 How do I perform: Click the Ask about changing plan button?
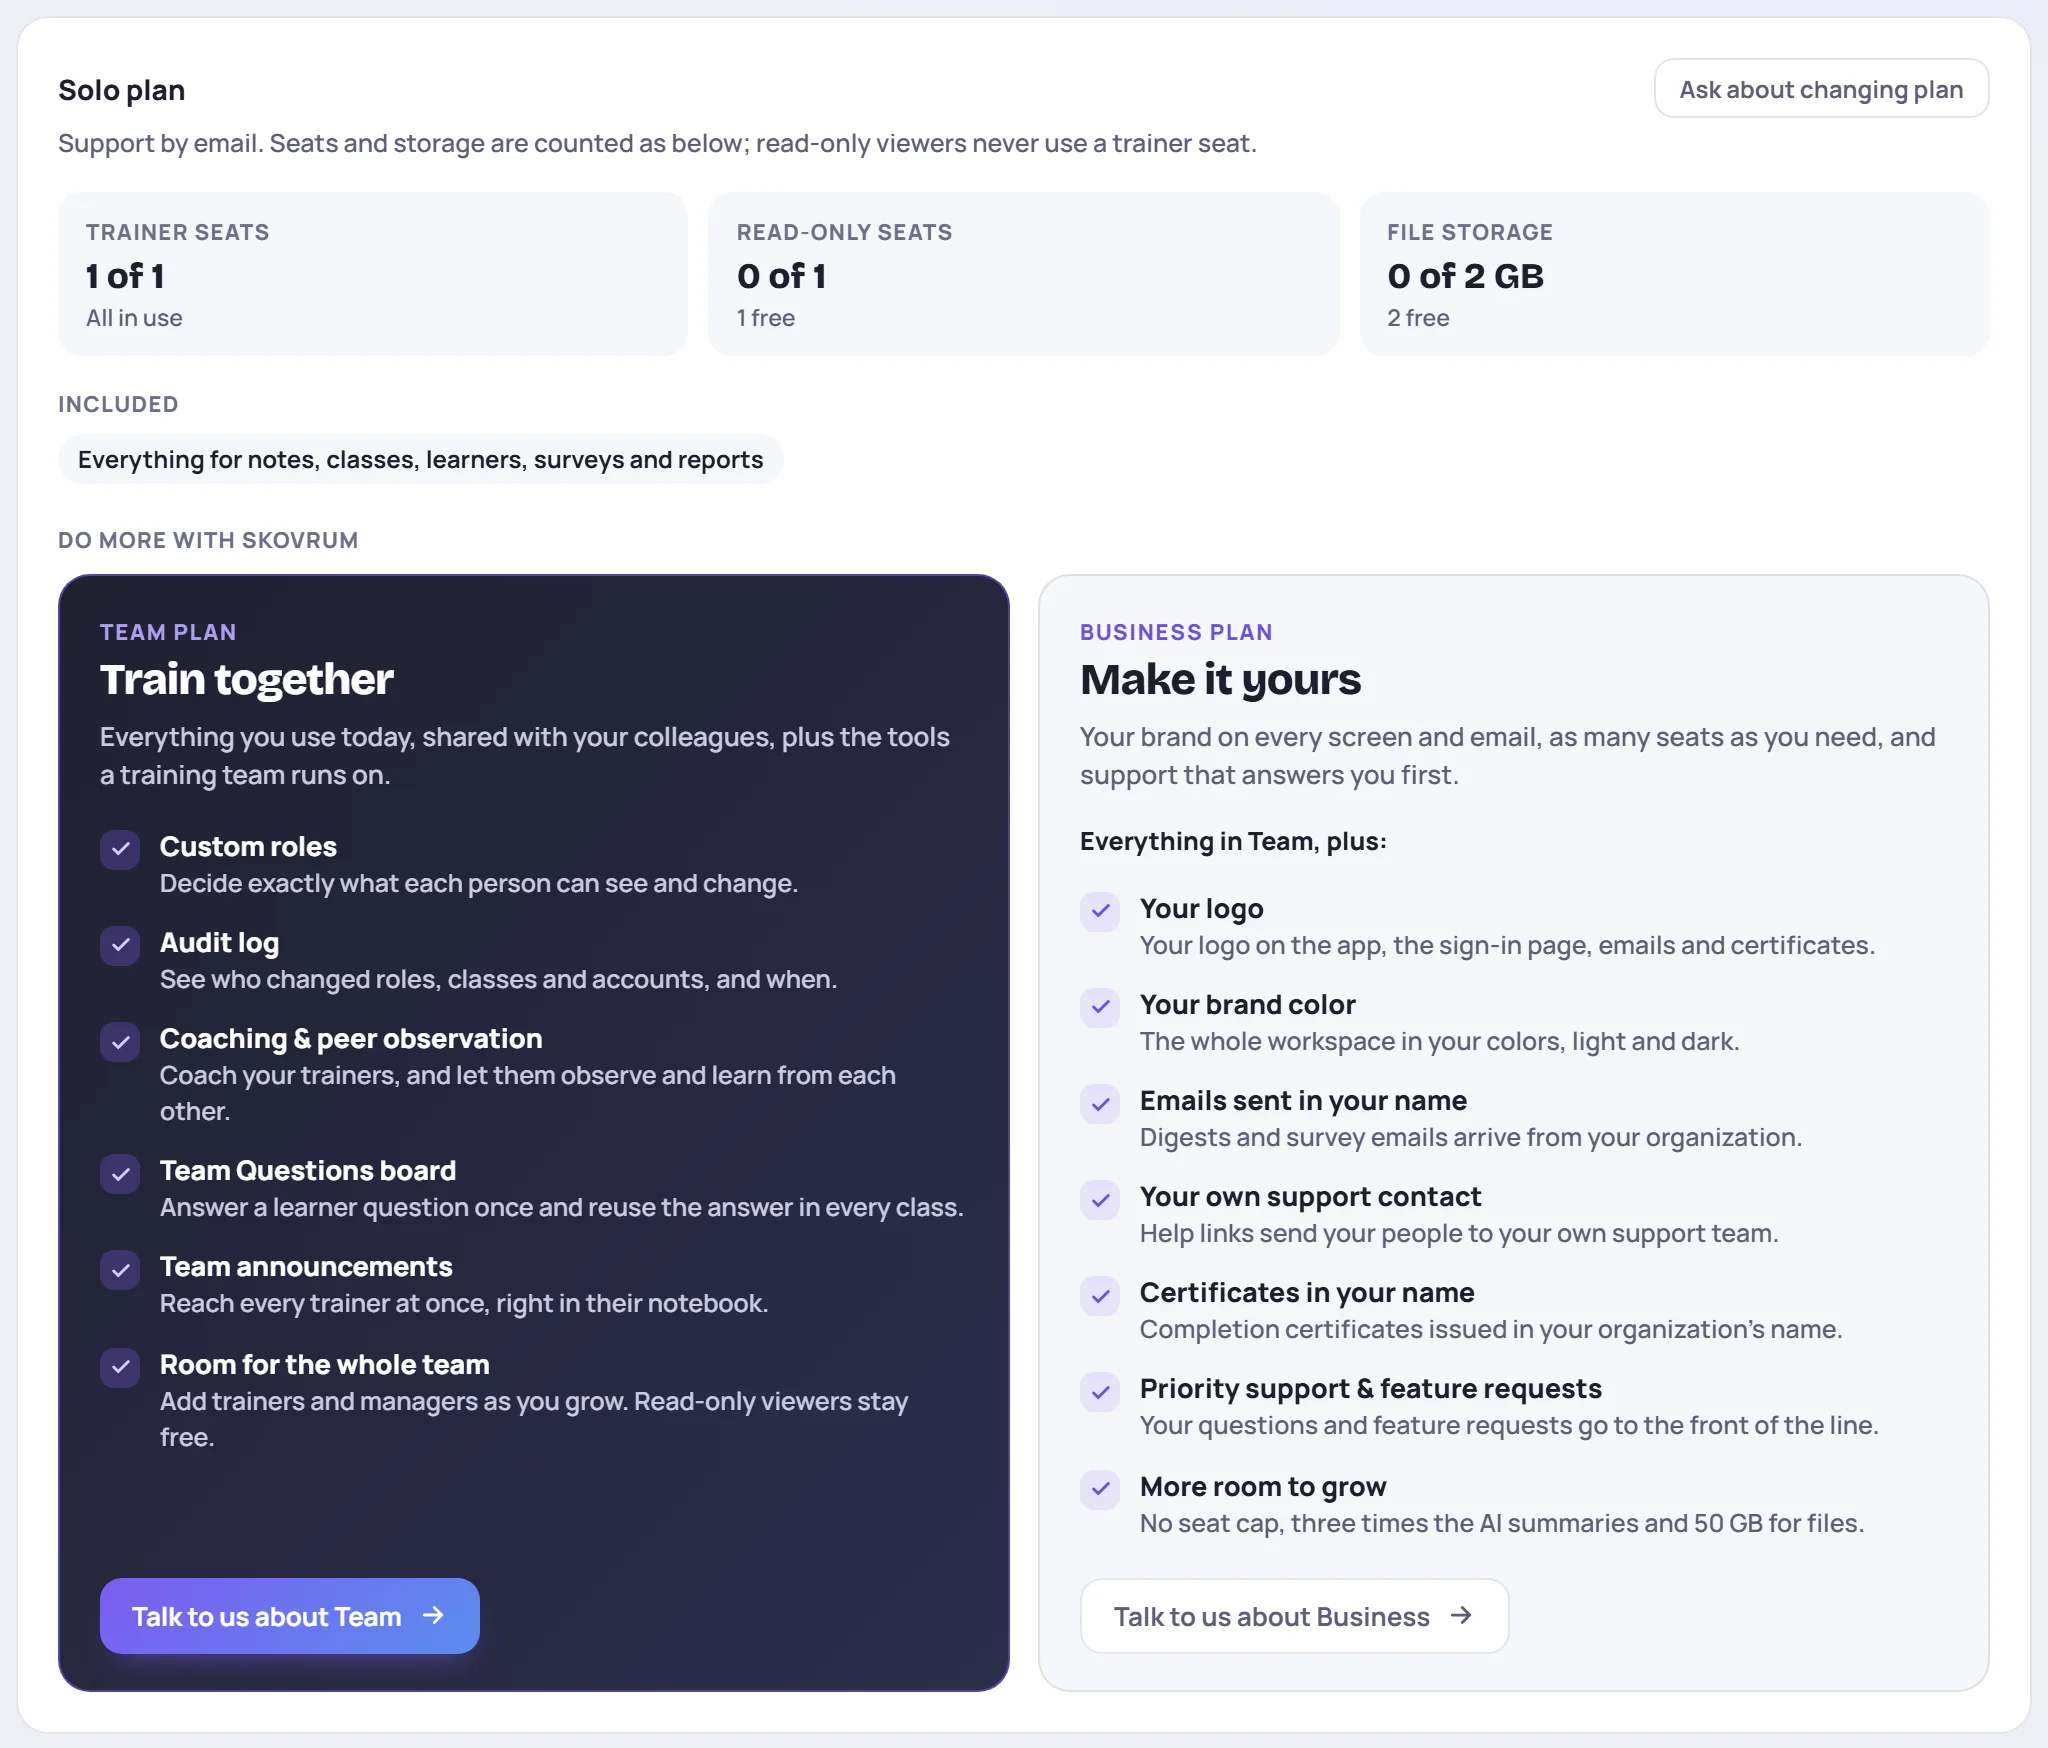pyautogui.click(x=1821, y=89)
